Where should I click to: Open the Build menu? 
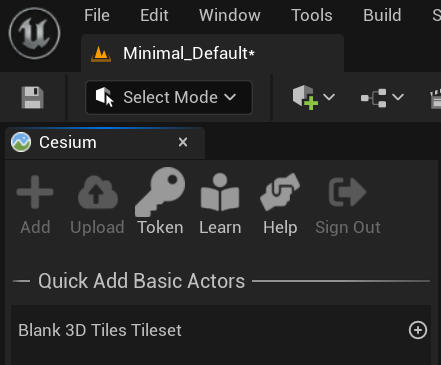click(x=382, y=15)
